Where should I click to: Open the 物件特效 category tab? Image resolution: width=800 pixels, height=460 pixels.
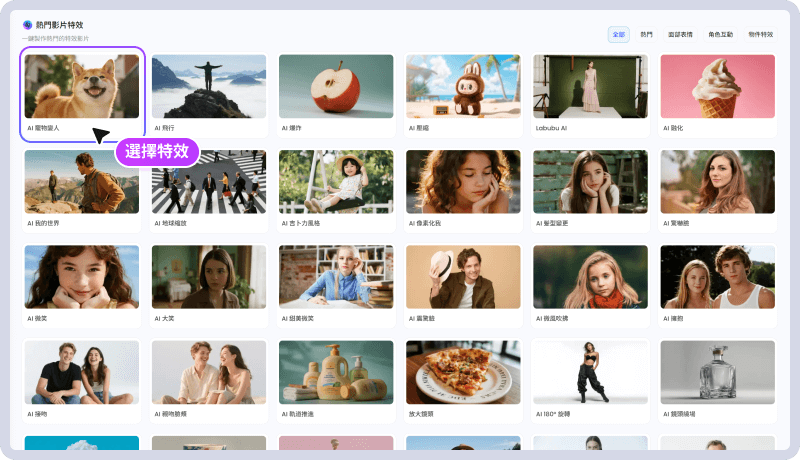[x=760, y=34]
